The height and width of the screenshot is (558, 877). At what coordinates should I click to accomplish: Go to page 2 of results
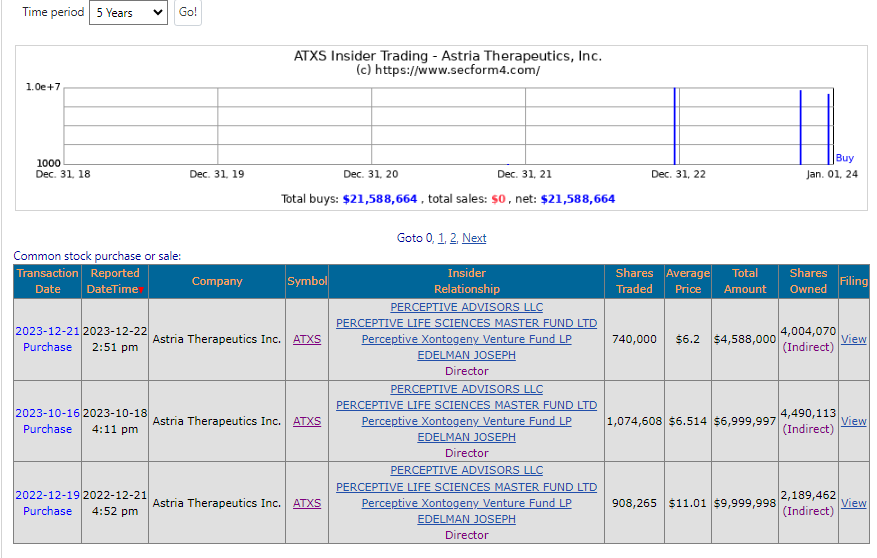coord(453,238)
